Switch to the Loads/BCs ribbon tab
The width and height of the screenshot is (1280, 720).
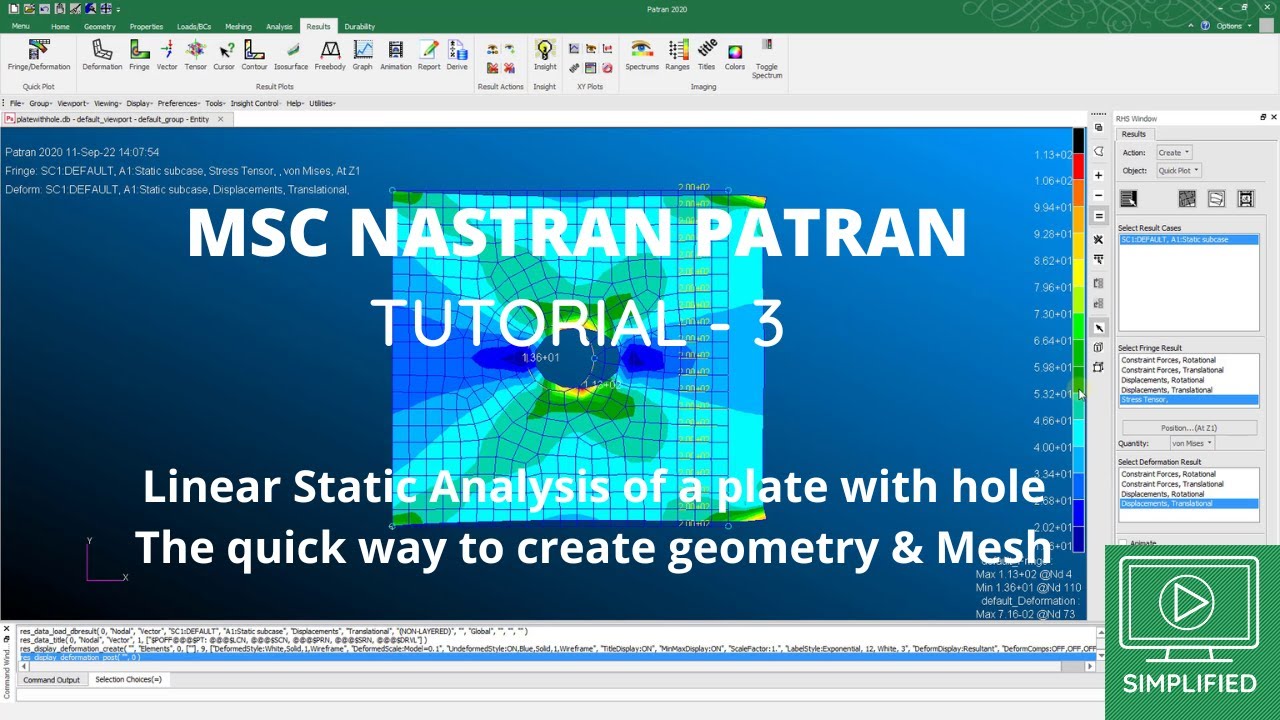coord(194,27)
